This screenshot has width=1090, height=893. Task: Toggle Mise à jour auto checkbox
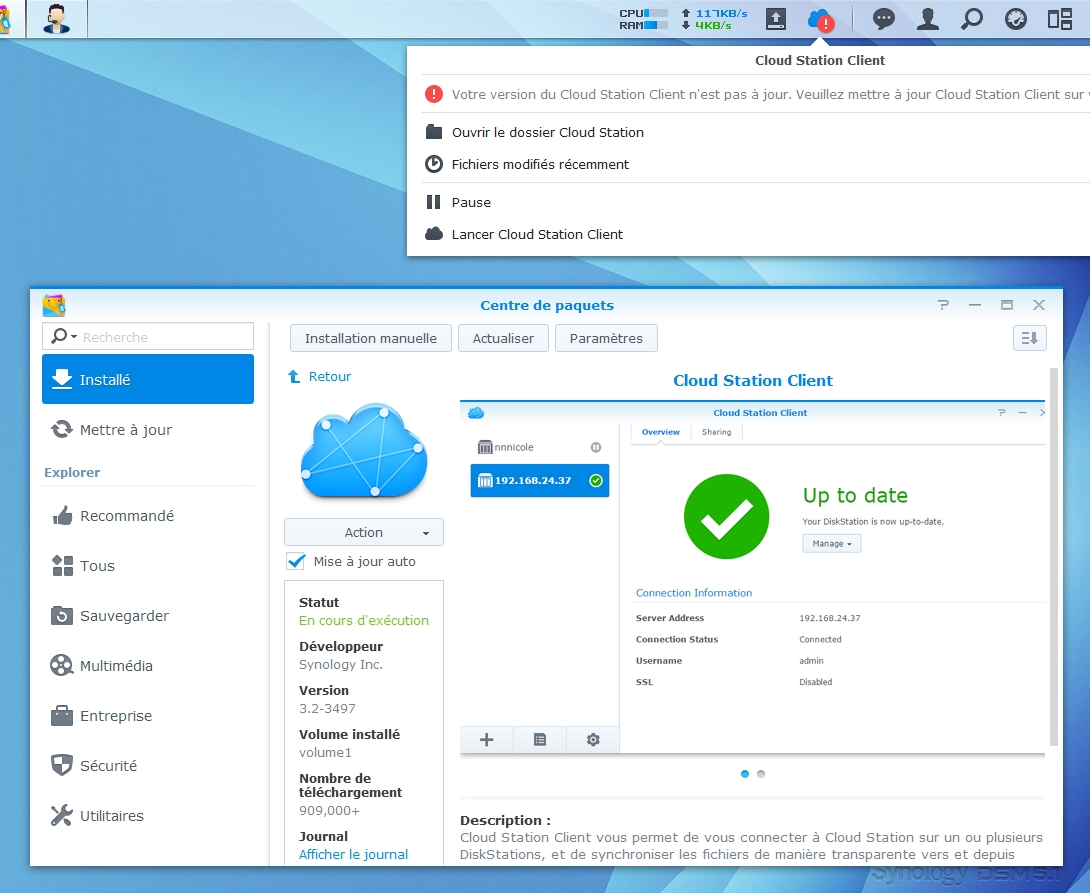click(296, 561)
